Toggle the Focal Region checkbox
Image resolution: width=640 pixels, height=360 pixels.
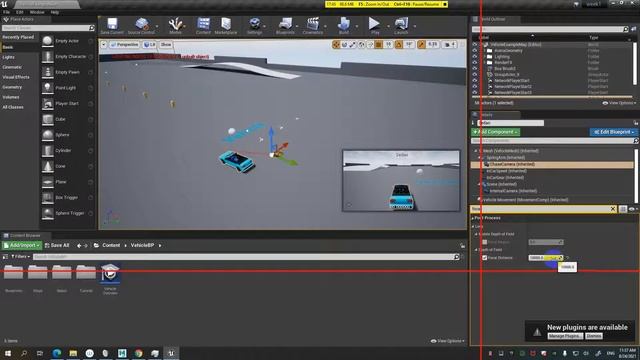(484, 242)
